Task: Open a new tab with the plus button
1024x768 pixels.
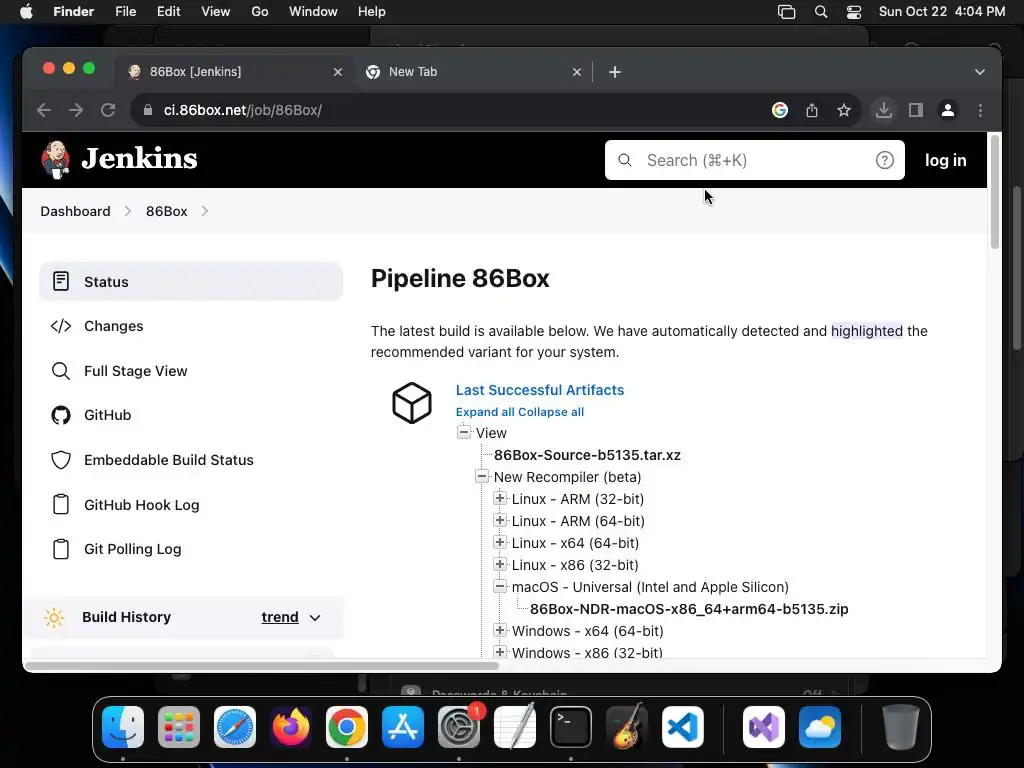Action: (x=615, y=72)
